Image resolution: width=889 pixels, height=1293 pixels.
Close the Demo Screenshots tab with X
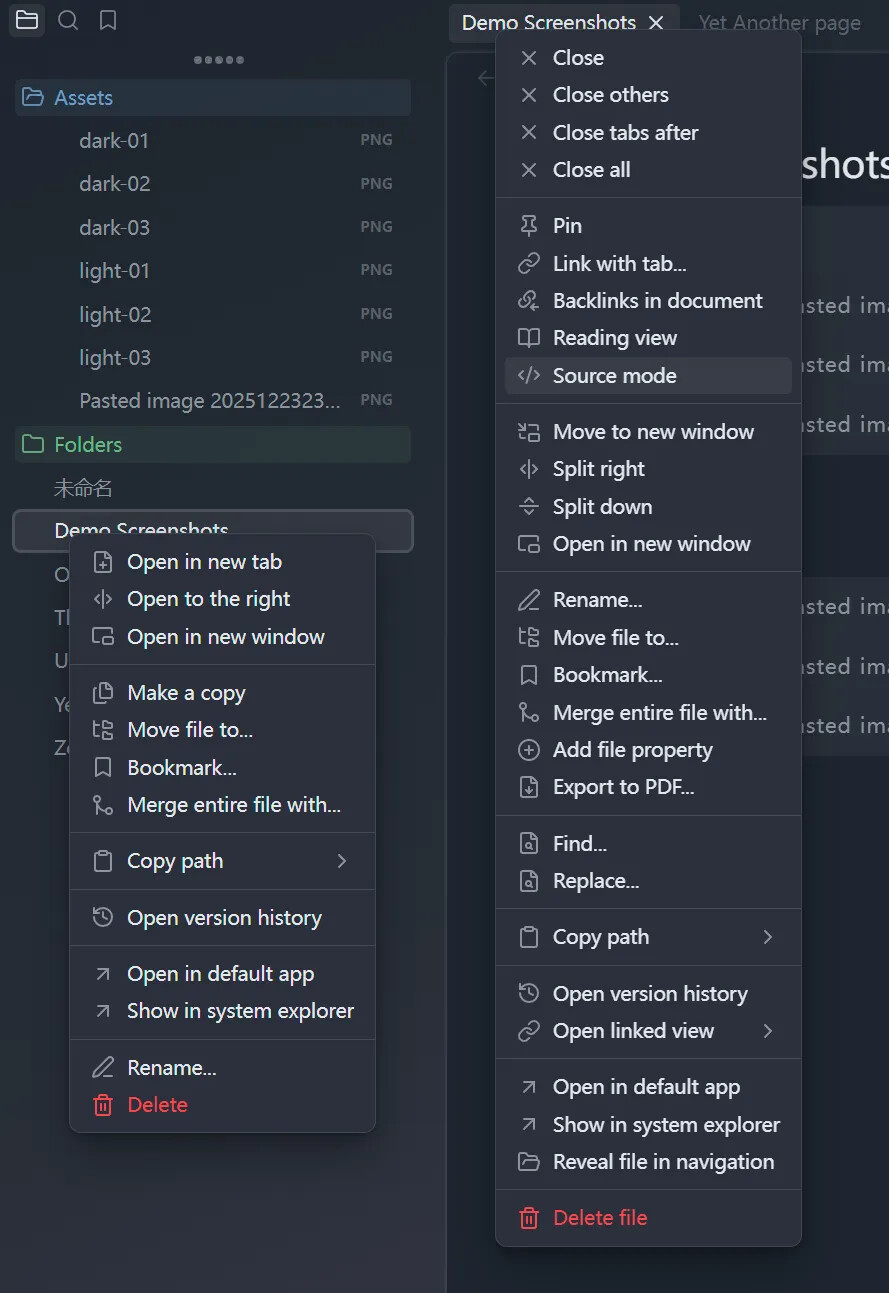(x=656, y=22)
